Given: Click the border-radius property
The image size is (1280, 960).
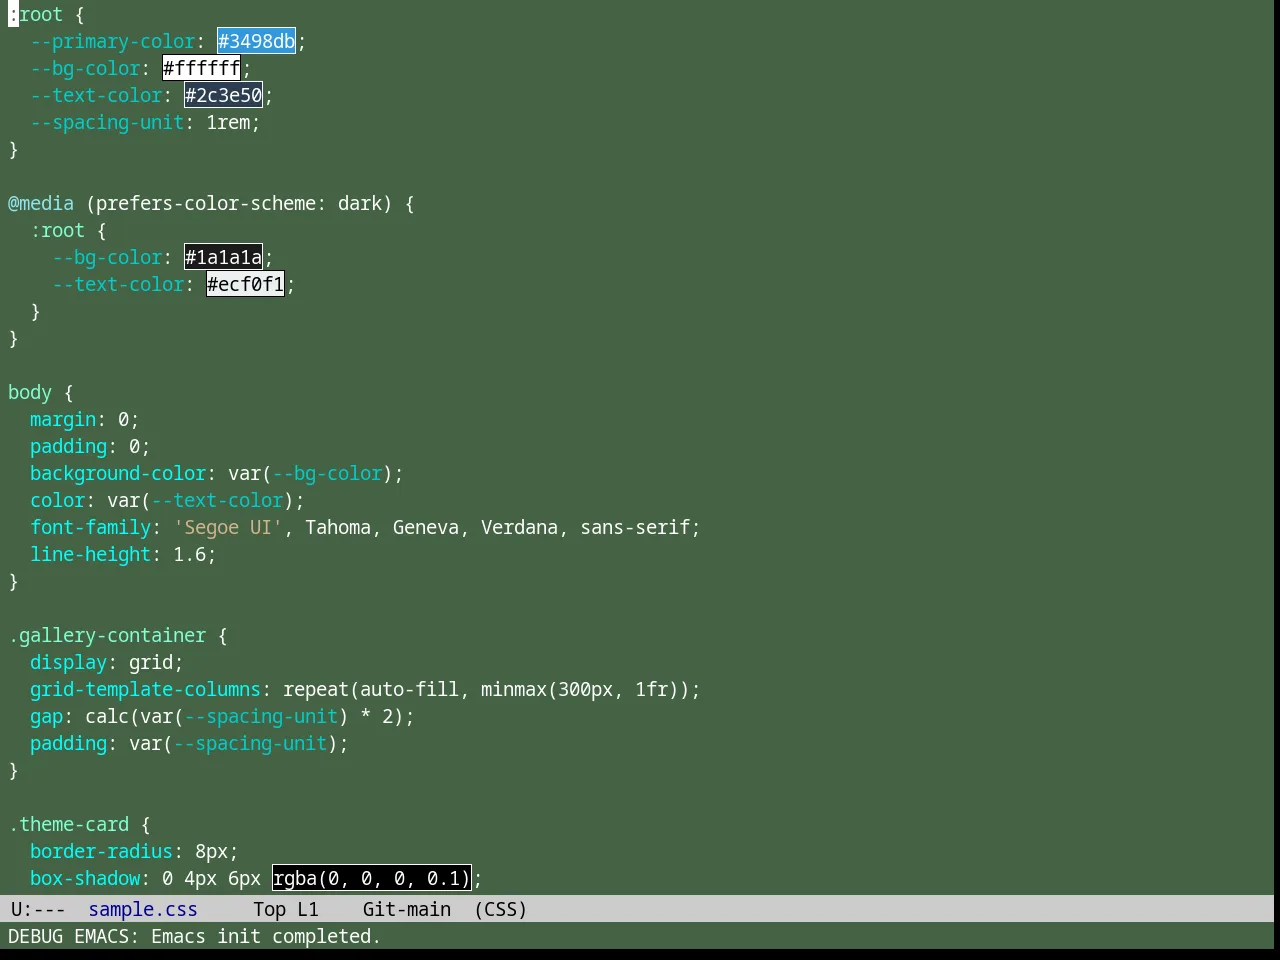Looking at the screenshot, I should click(102, 851).
